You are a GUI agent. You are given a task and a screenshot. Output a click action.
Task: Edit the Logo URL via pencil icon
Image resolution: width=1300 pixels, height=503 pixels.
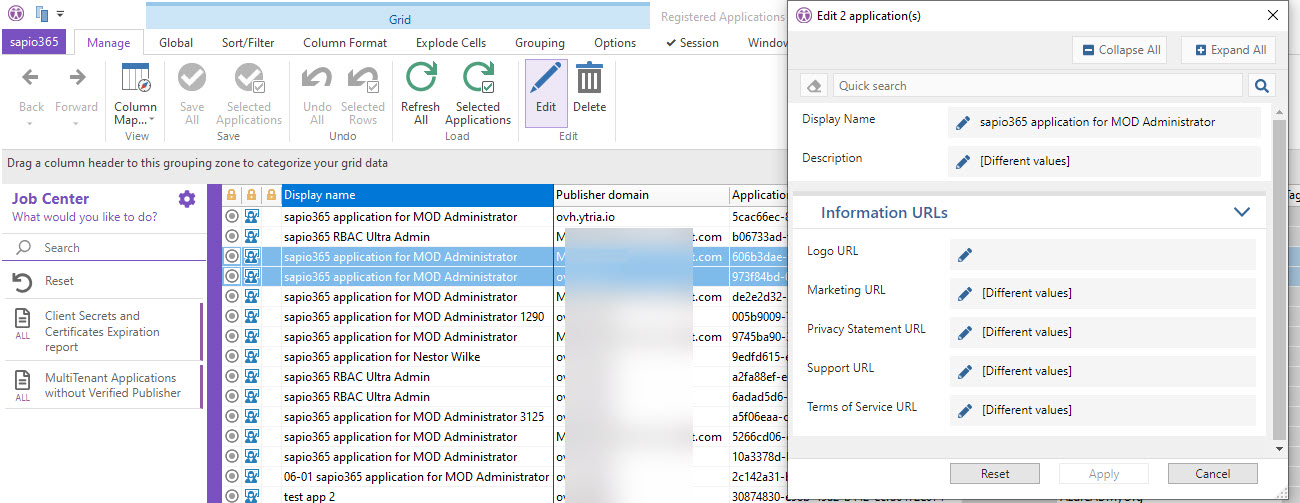965,255
